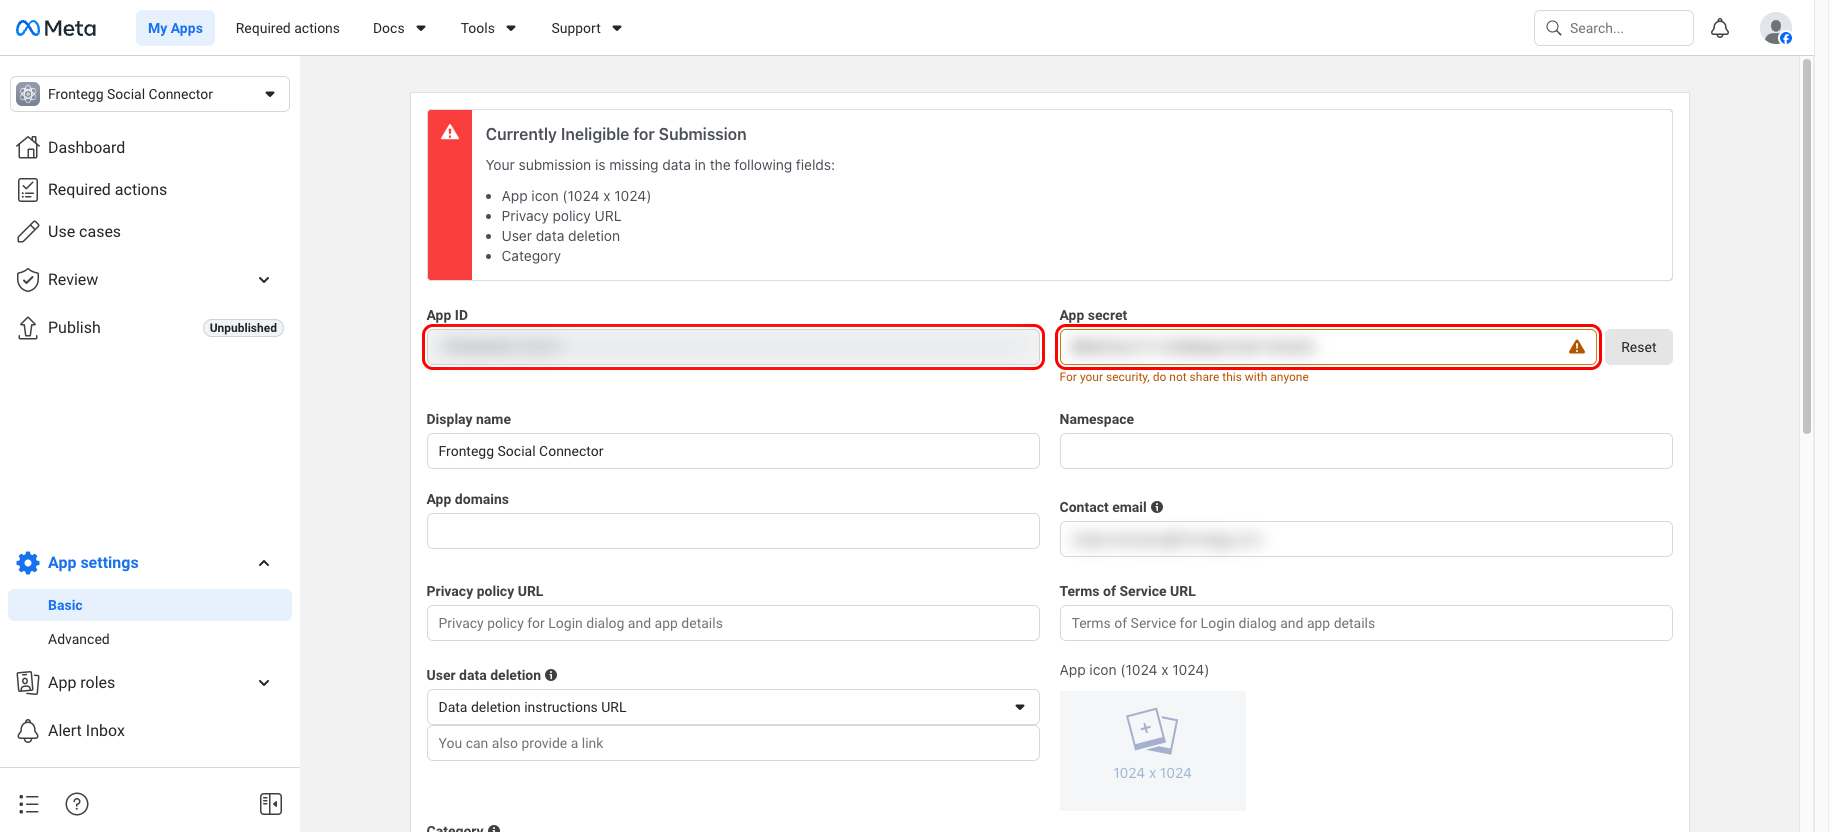Click the Meta logo
1829x832 pixels.
pos(56,28)
